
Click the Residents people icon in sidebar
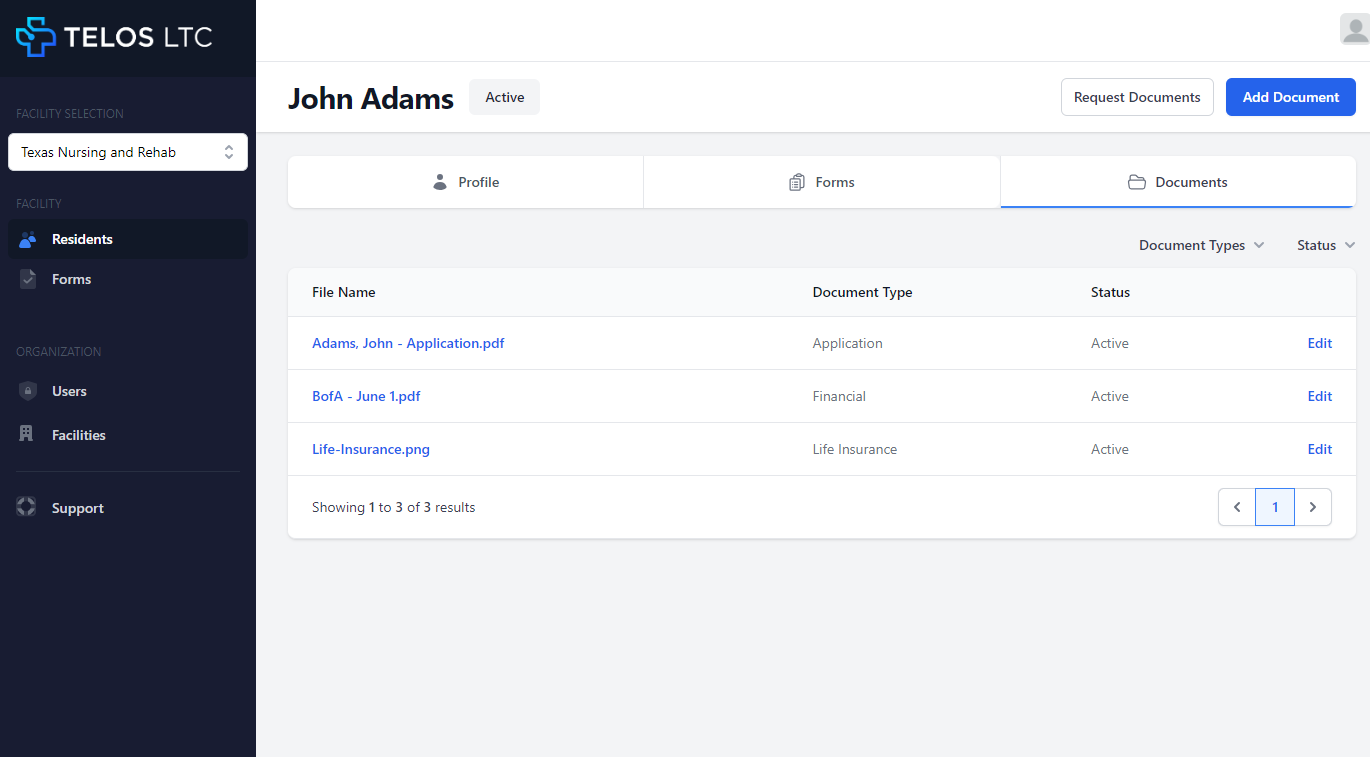[28, 239]
